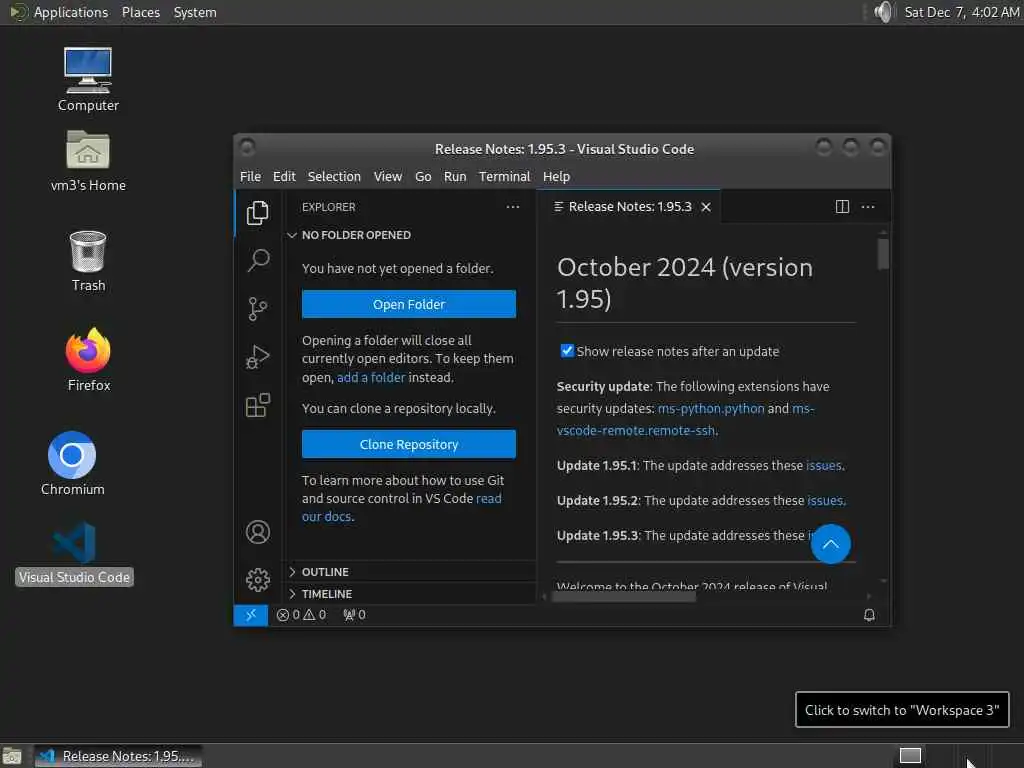Click the date and time clock
The height and width of the screenshot is (768, 1024).
point(961,12)
